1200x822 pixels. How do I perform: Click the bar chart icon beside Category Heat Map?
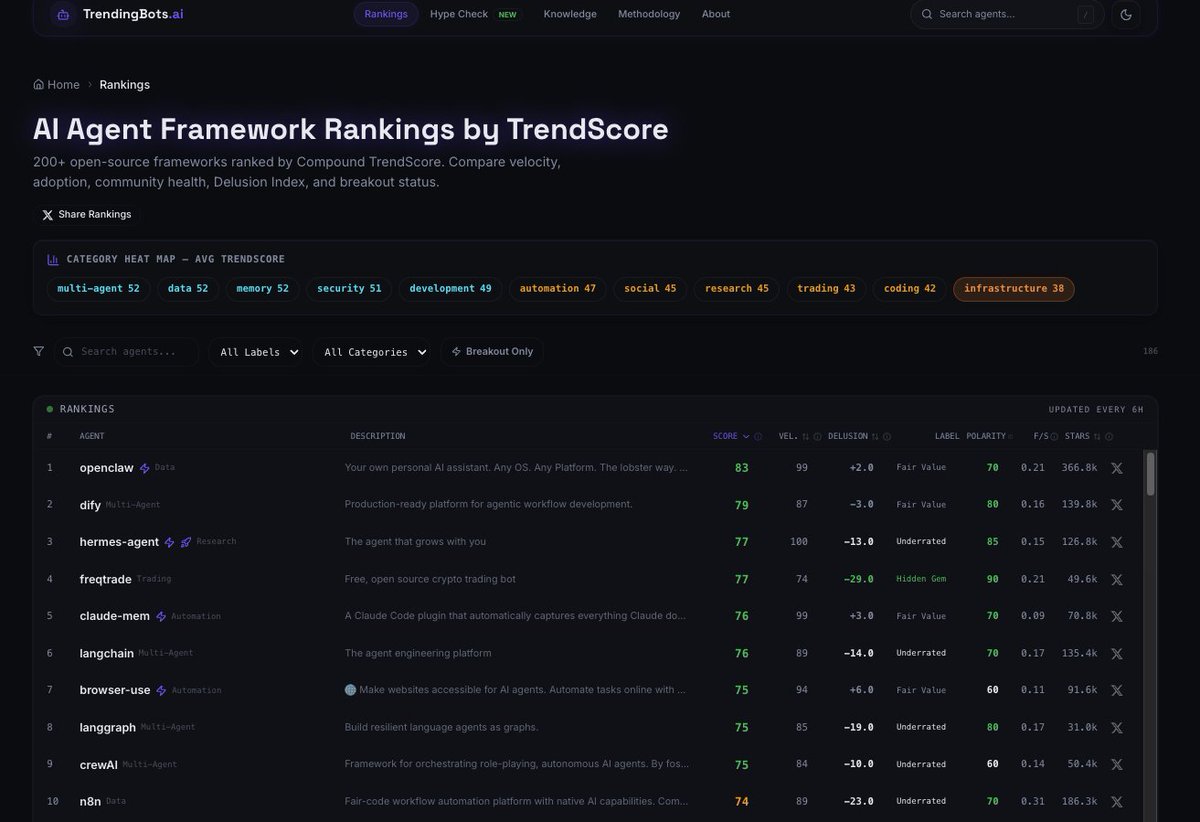(x=53, y=260)
